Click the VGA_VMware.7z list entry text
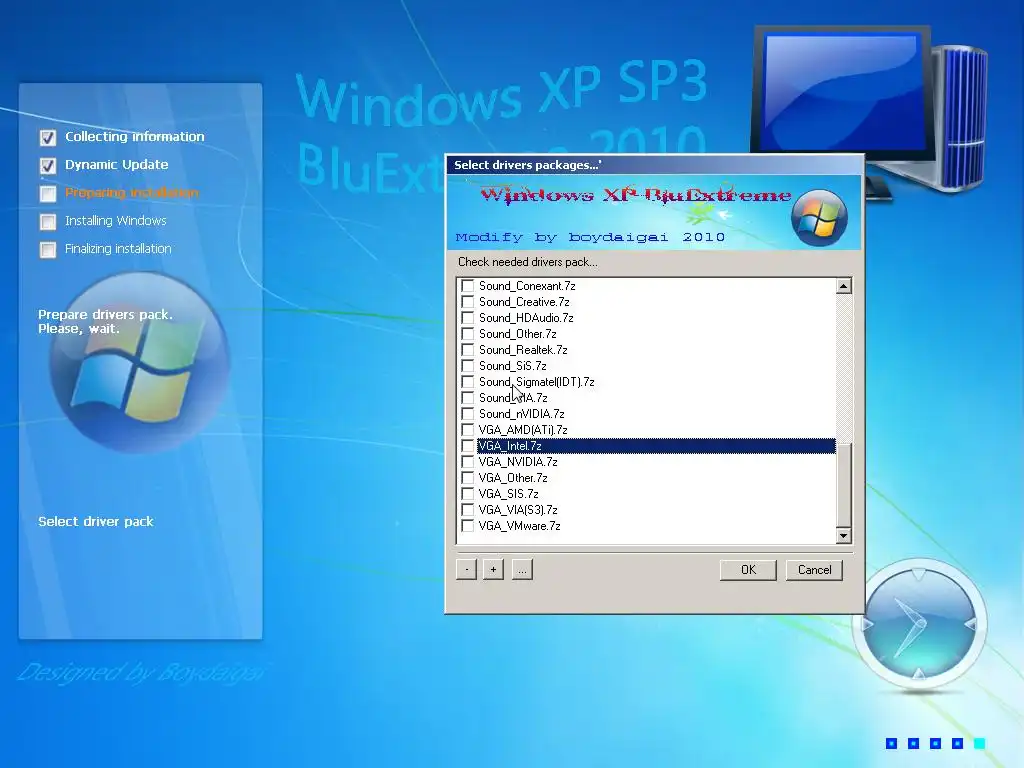Image resolution: width=1024 pixels, height=768 pixels. coord(519,526)
